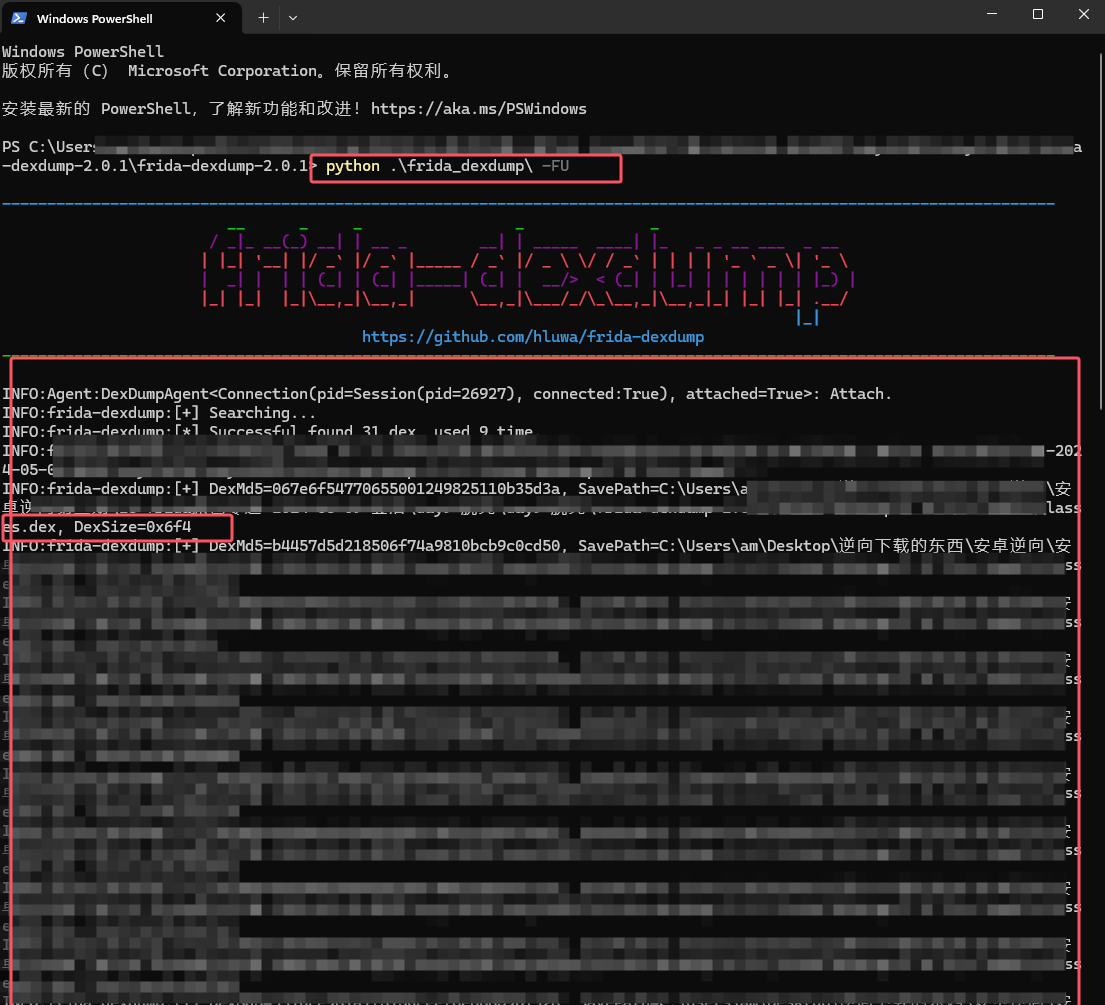This screenshot has width=1105, height=1005.
Task: Click the 'Searching...' log line
Action: point(159,413)
